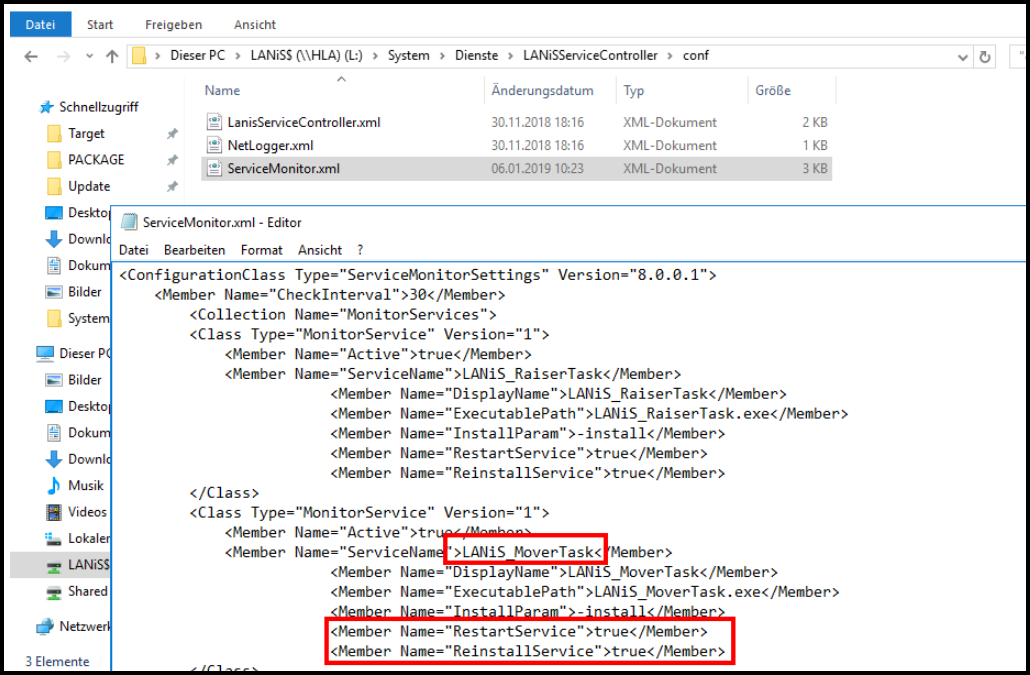Select Dieser PC in navigation tree

click(72, 353)
